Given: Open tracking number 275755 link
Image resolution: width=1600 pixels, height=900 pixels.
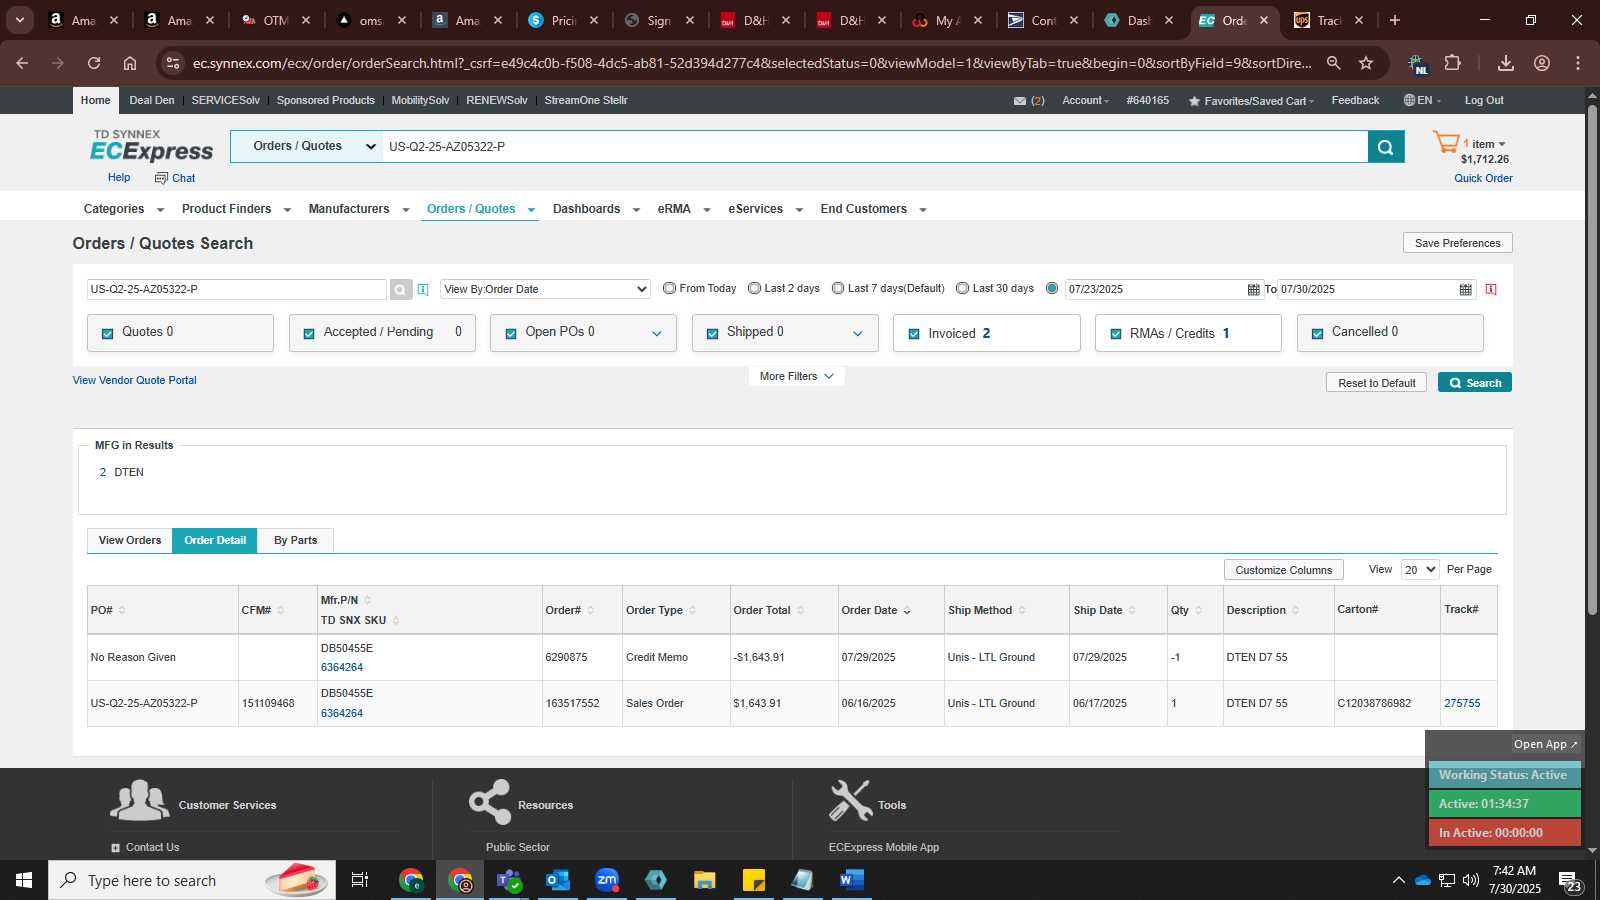Looking at the screenshot, I should [1462, 703].
